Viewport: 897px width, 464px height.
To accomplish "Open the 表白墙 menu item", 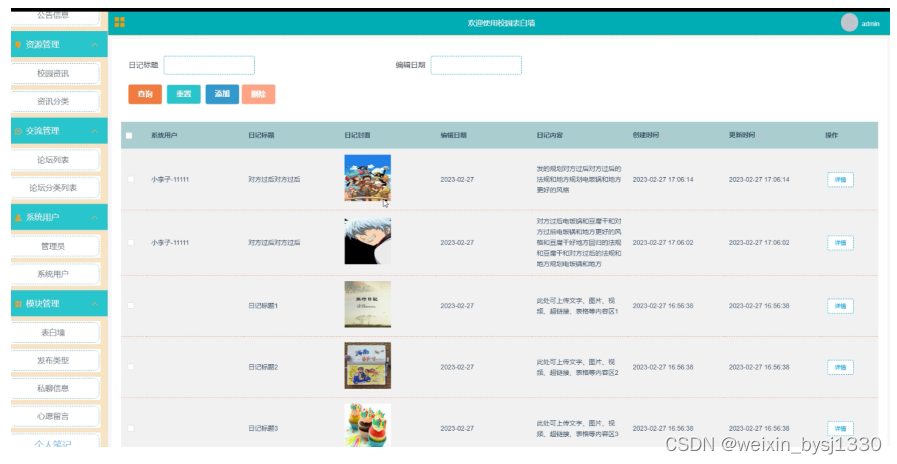I will click(55, 332).
